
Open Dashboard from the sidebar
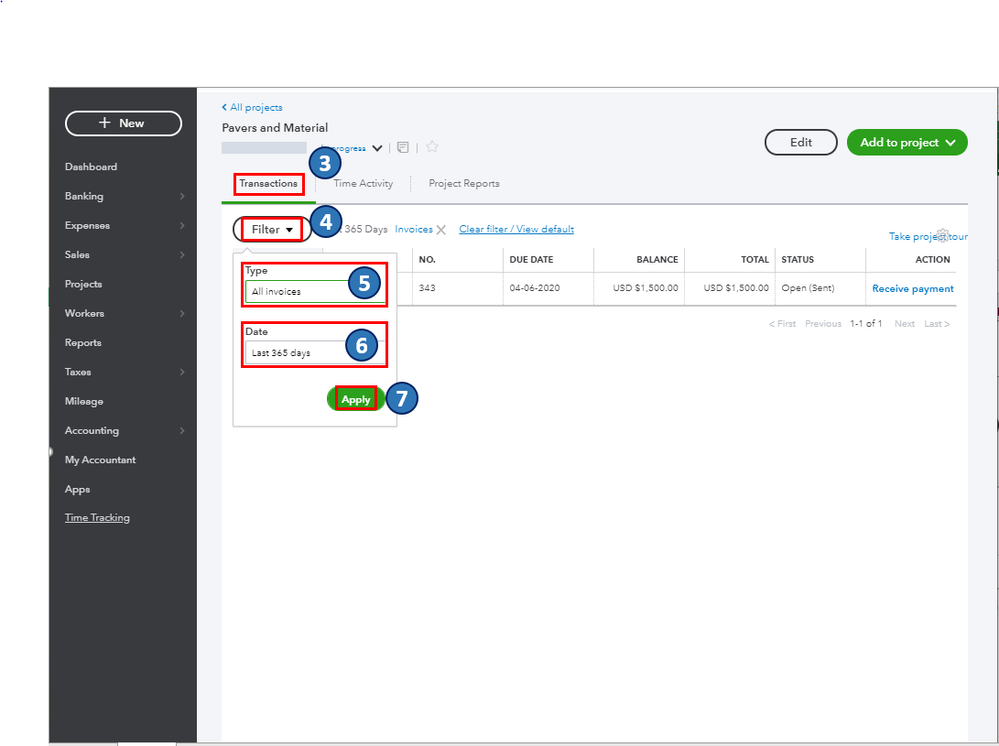click(91, 167)
